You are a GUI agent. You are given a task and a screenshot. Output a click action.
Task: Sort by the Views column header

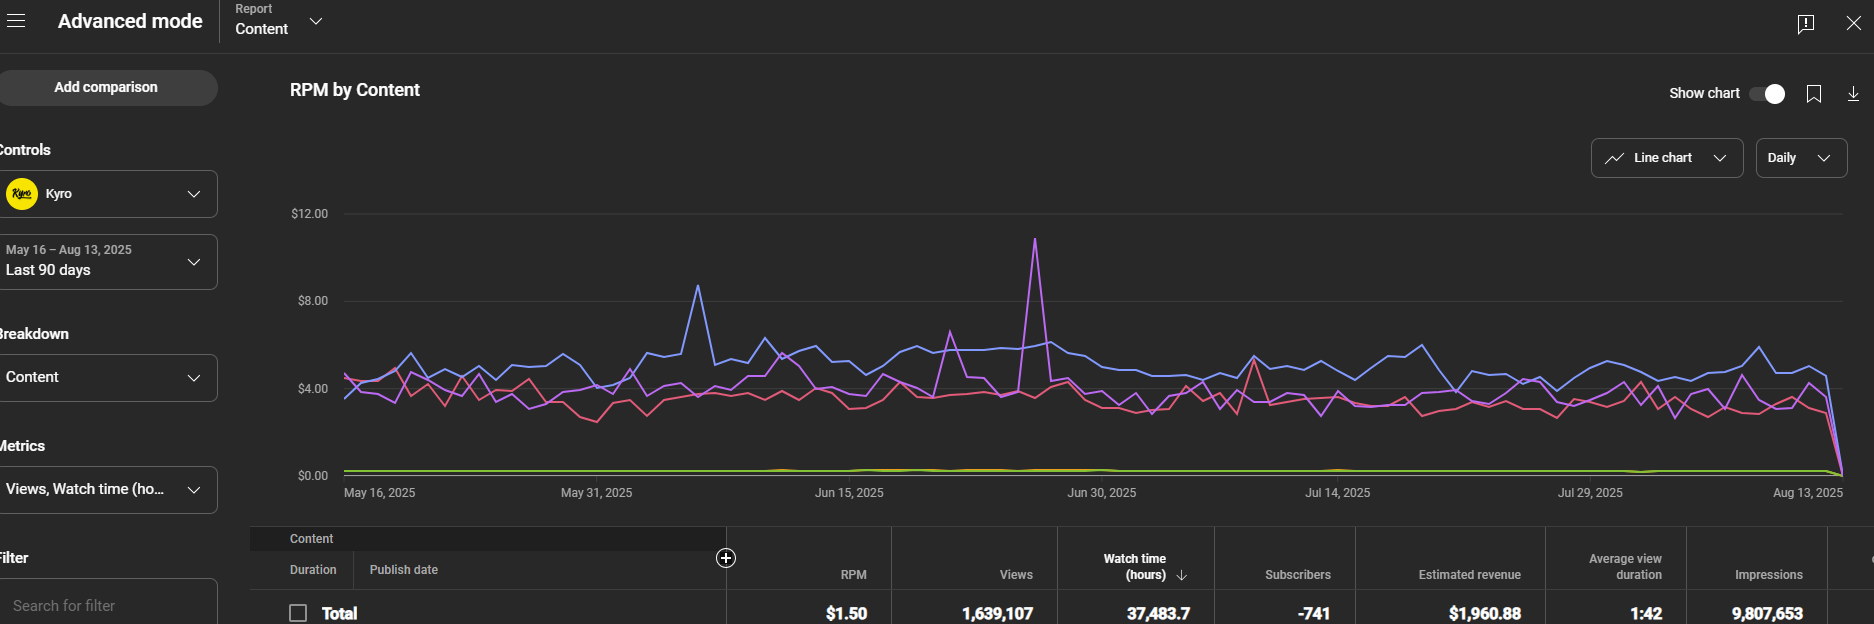(x=1016, y=575)
